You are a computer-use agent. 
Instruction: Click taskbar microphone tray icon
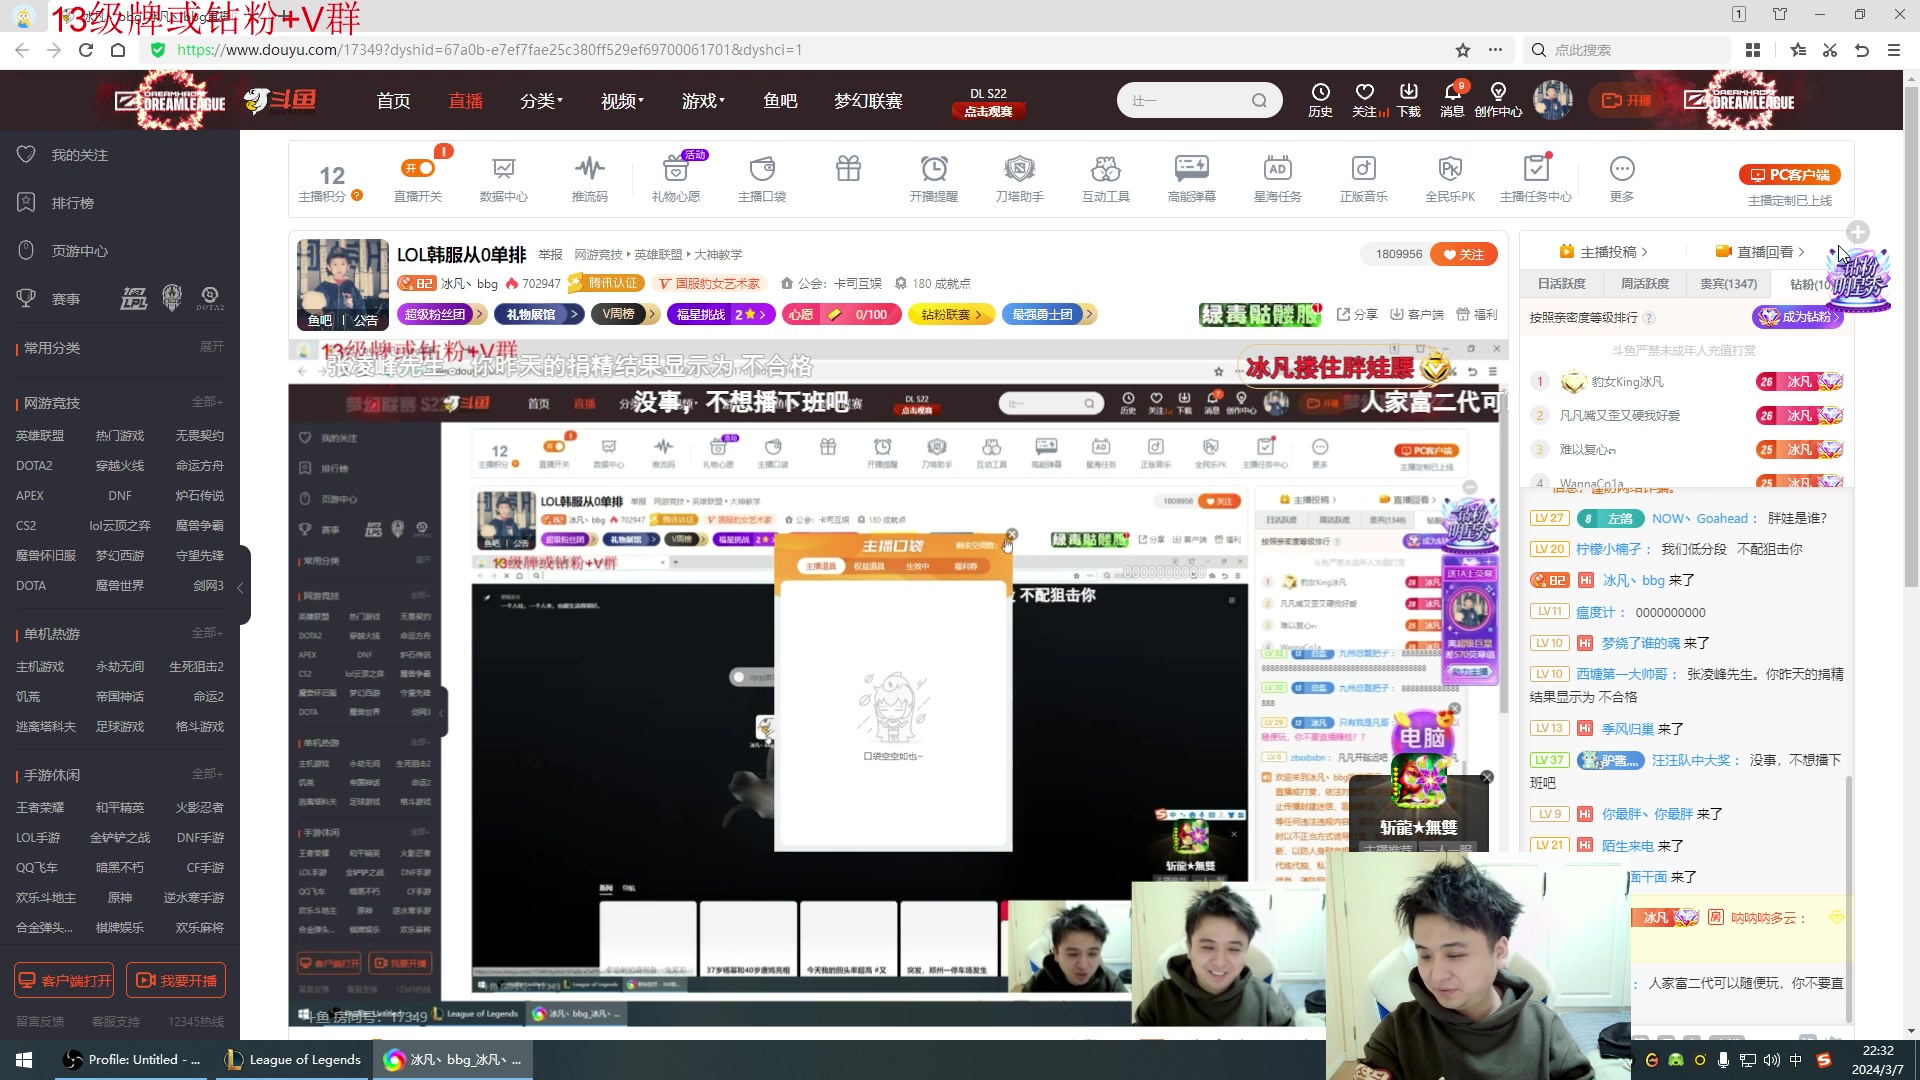tap(1723, 1060)
